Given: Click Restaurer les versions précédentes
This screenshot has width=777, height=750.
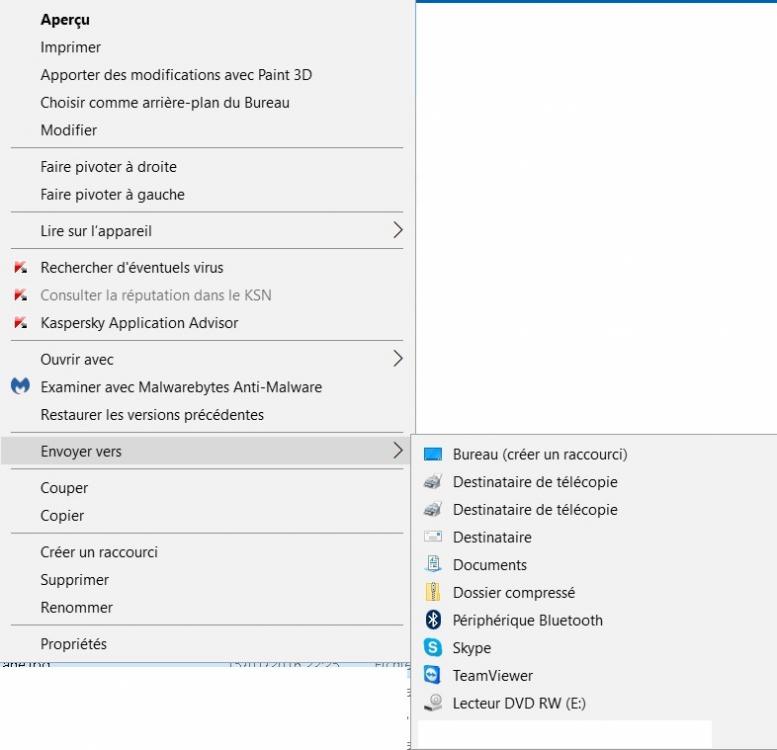Looking at the screenshot, I should pos(152,414).
